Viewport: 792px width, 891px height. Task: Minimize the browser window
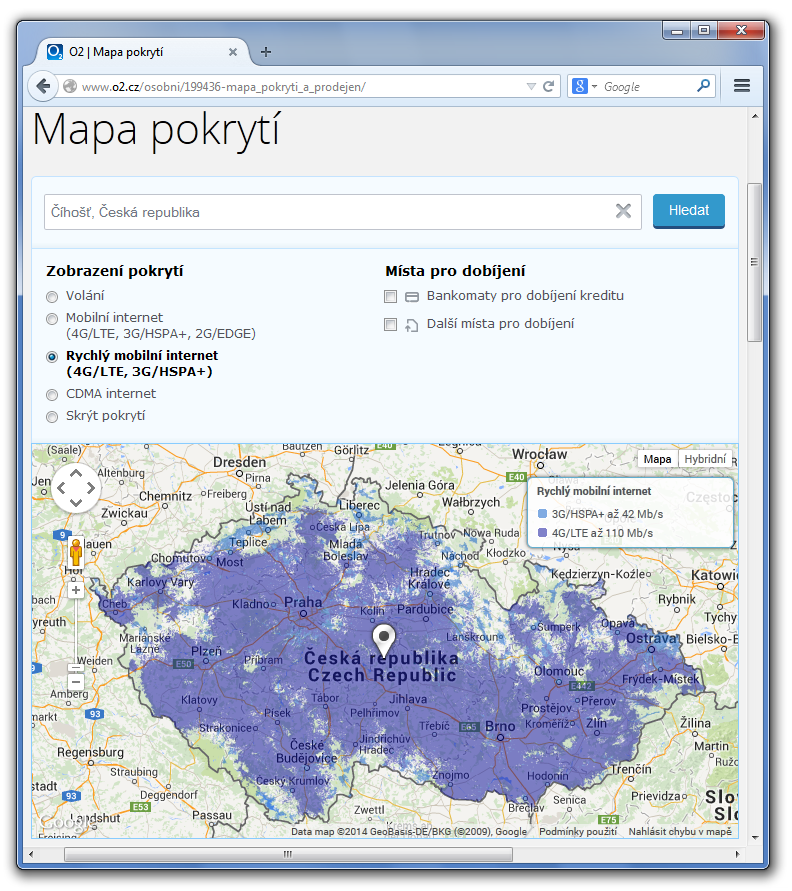tap(677, 31)
